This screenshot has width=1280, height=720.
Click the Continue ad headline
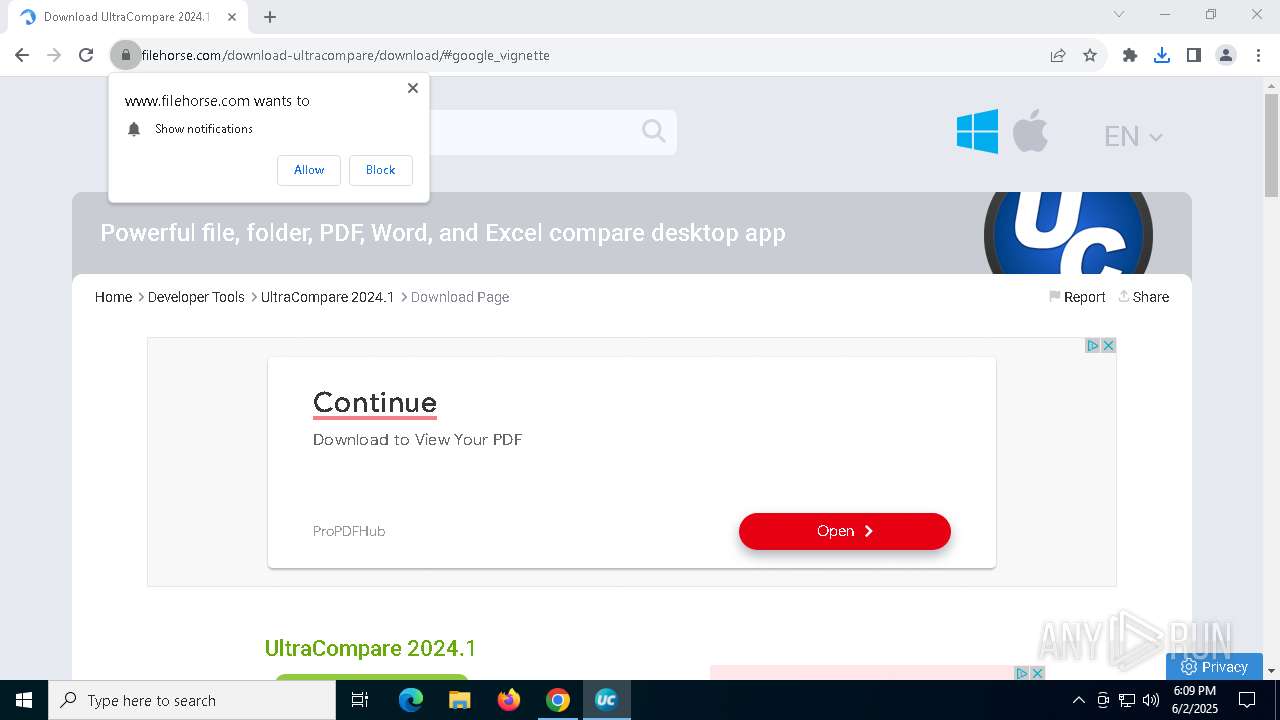click(375, 403)
